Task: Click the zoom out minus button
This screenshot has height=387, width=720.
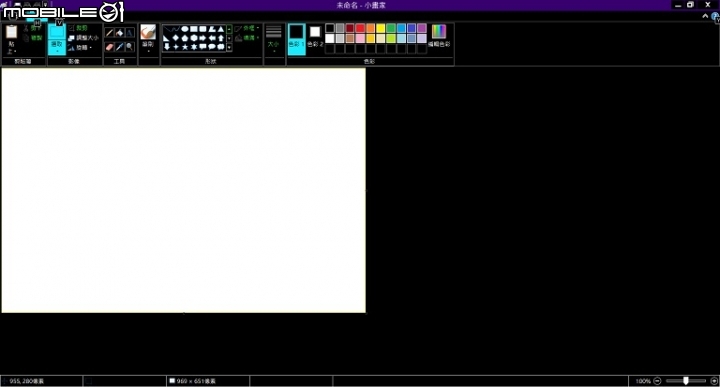Action: point(657,381)
